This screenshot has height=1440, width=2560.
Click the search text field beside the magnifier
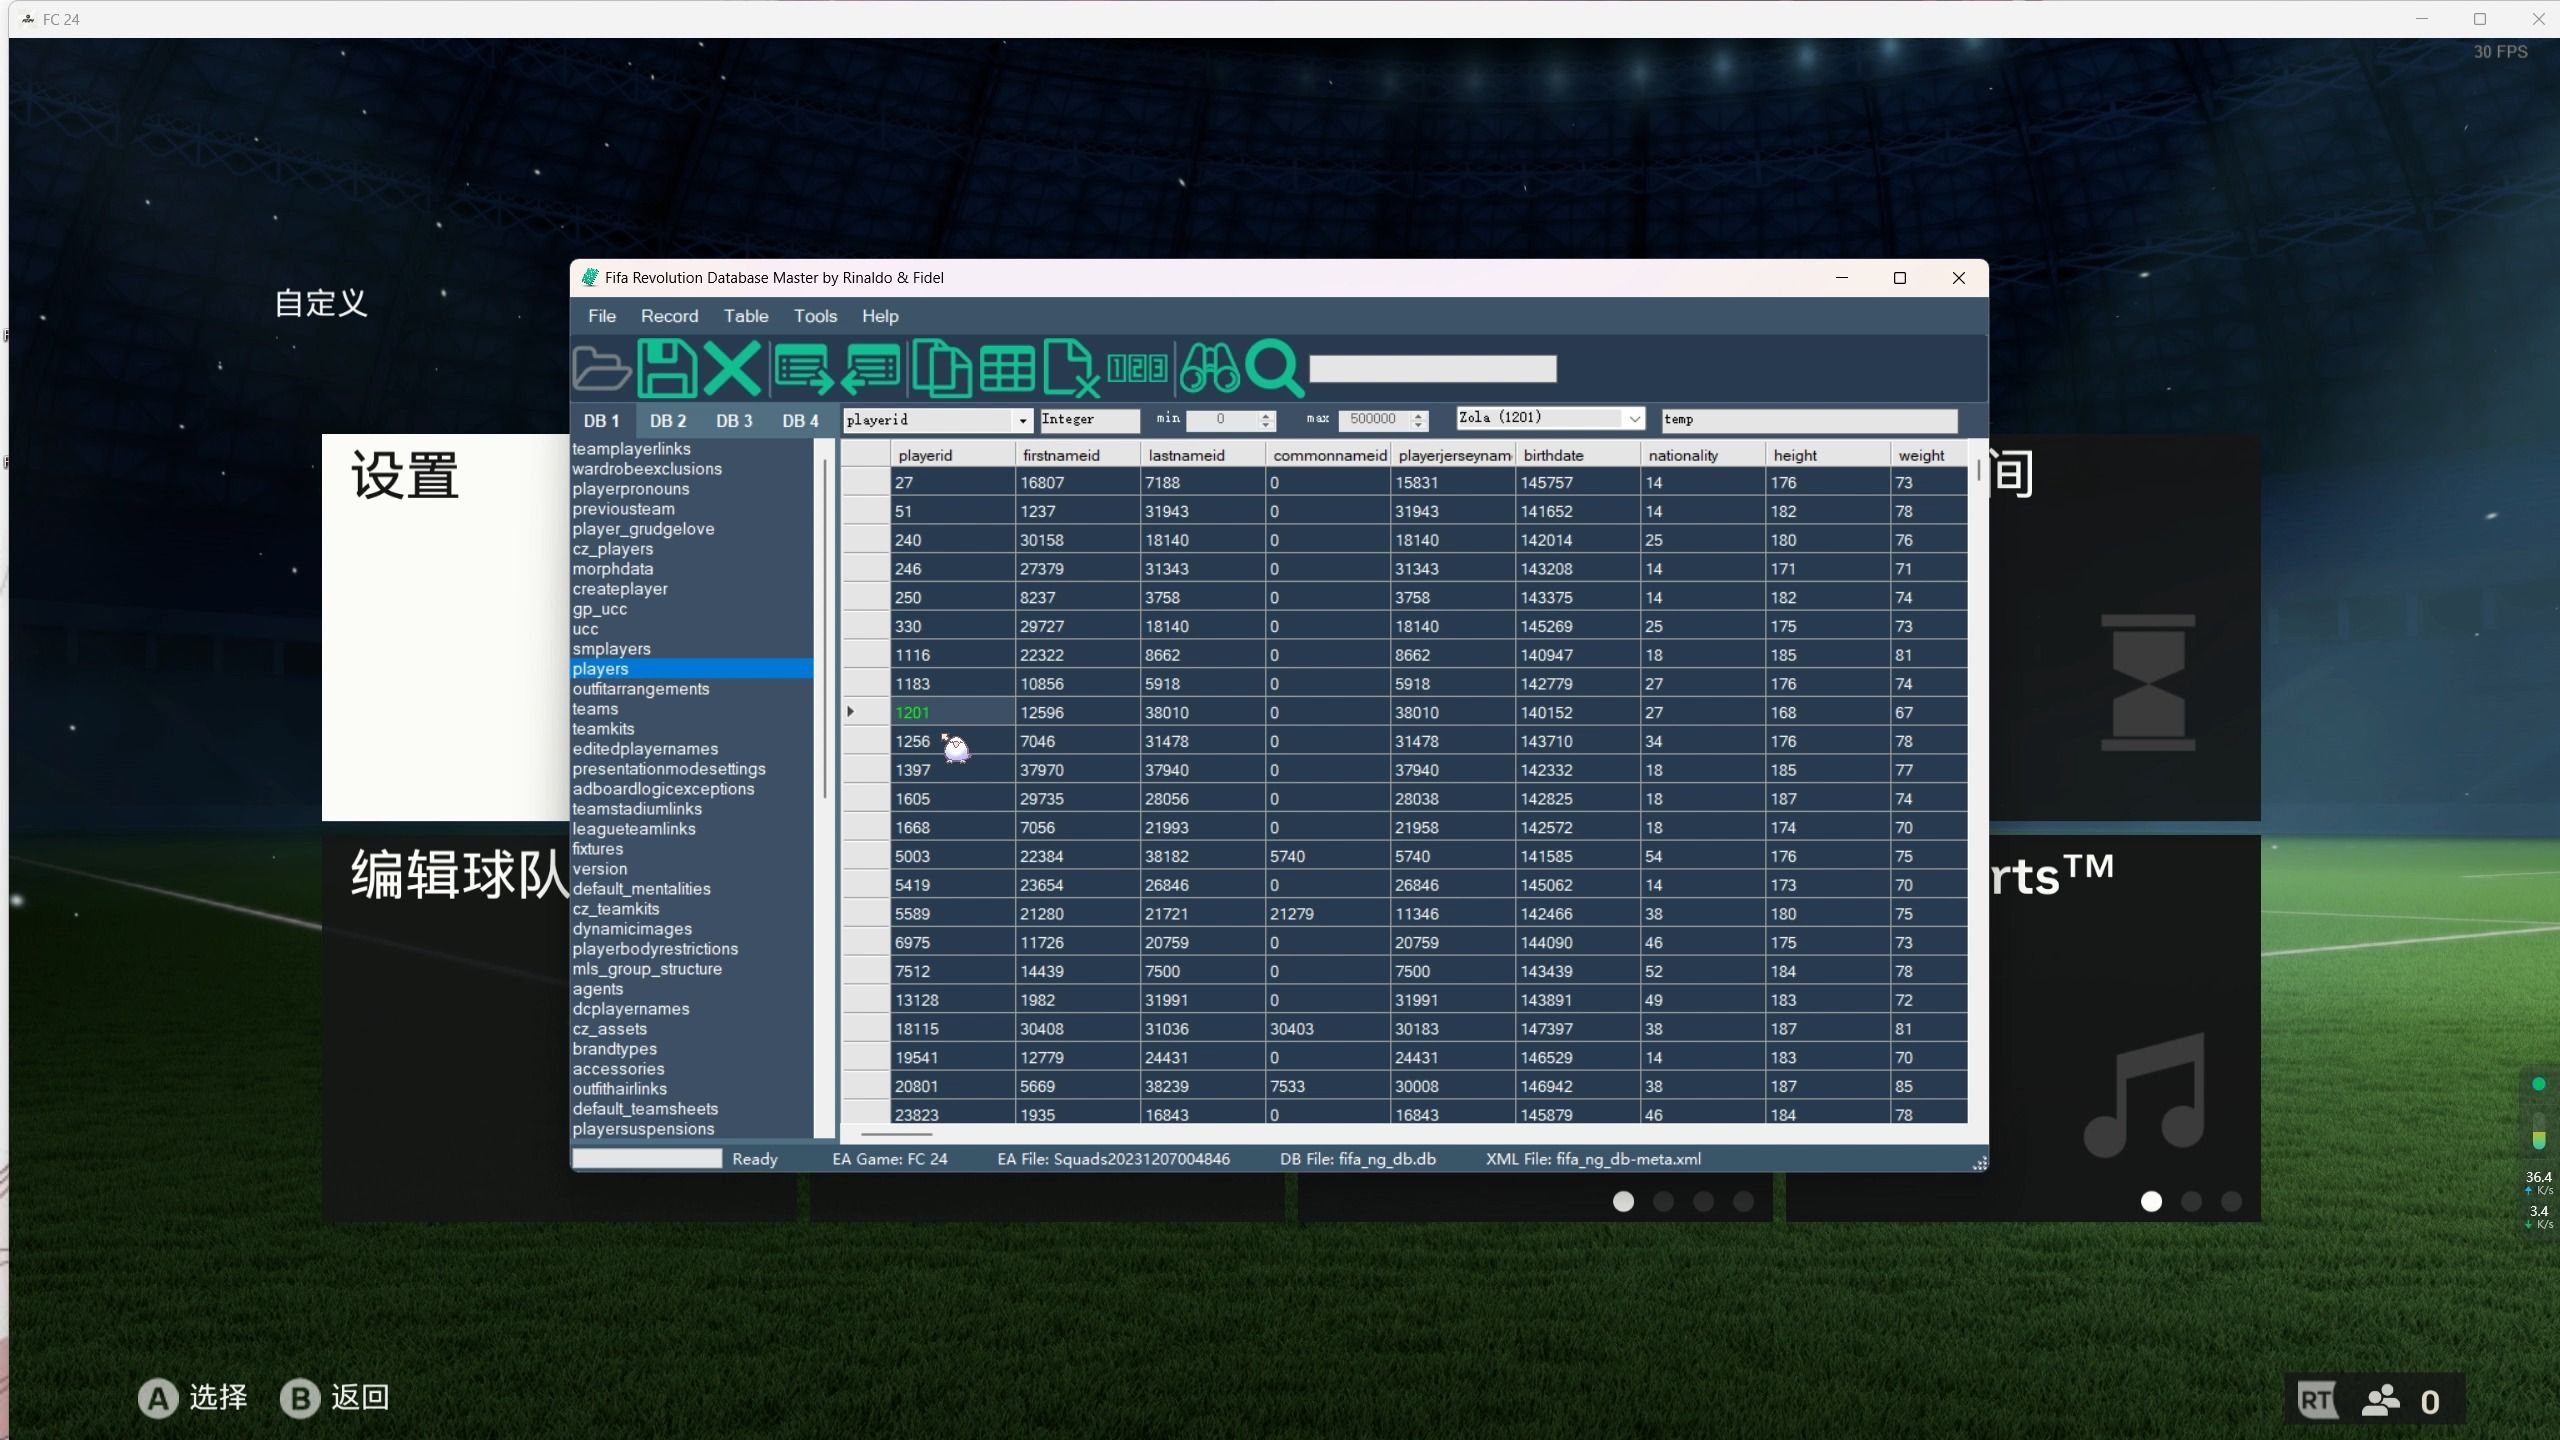click(x=1432, y=369)
